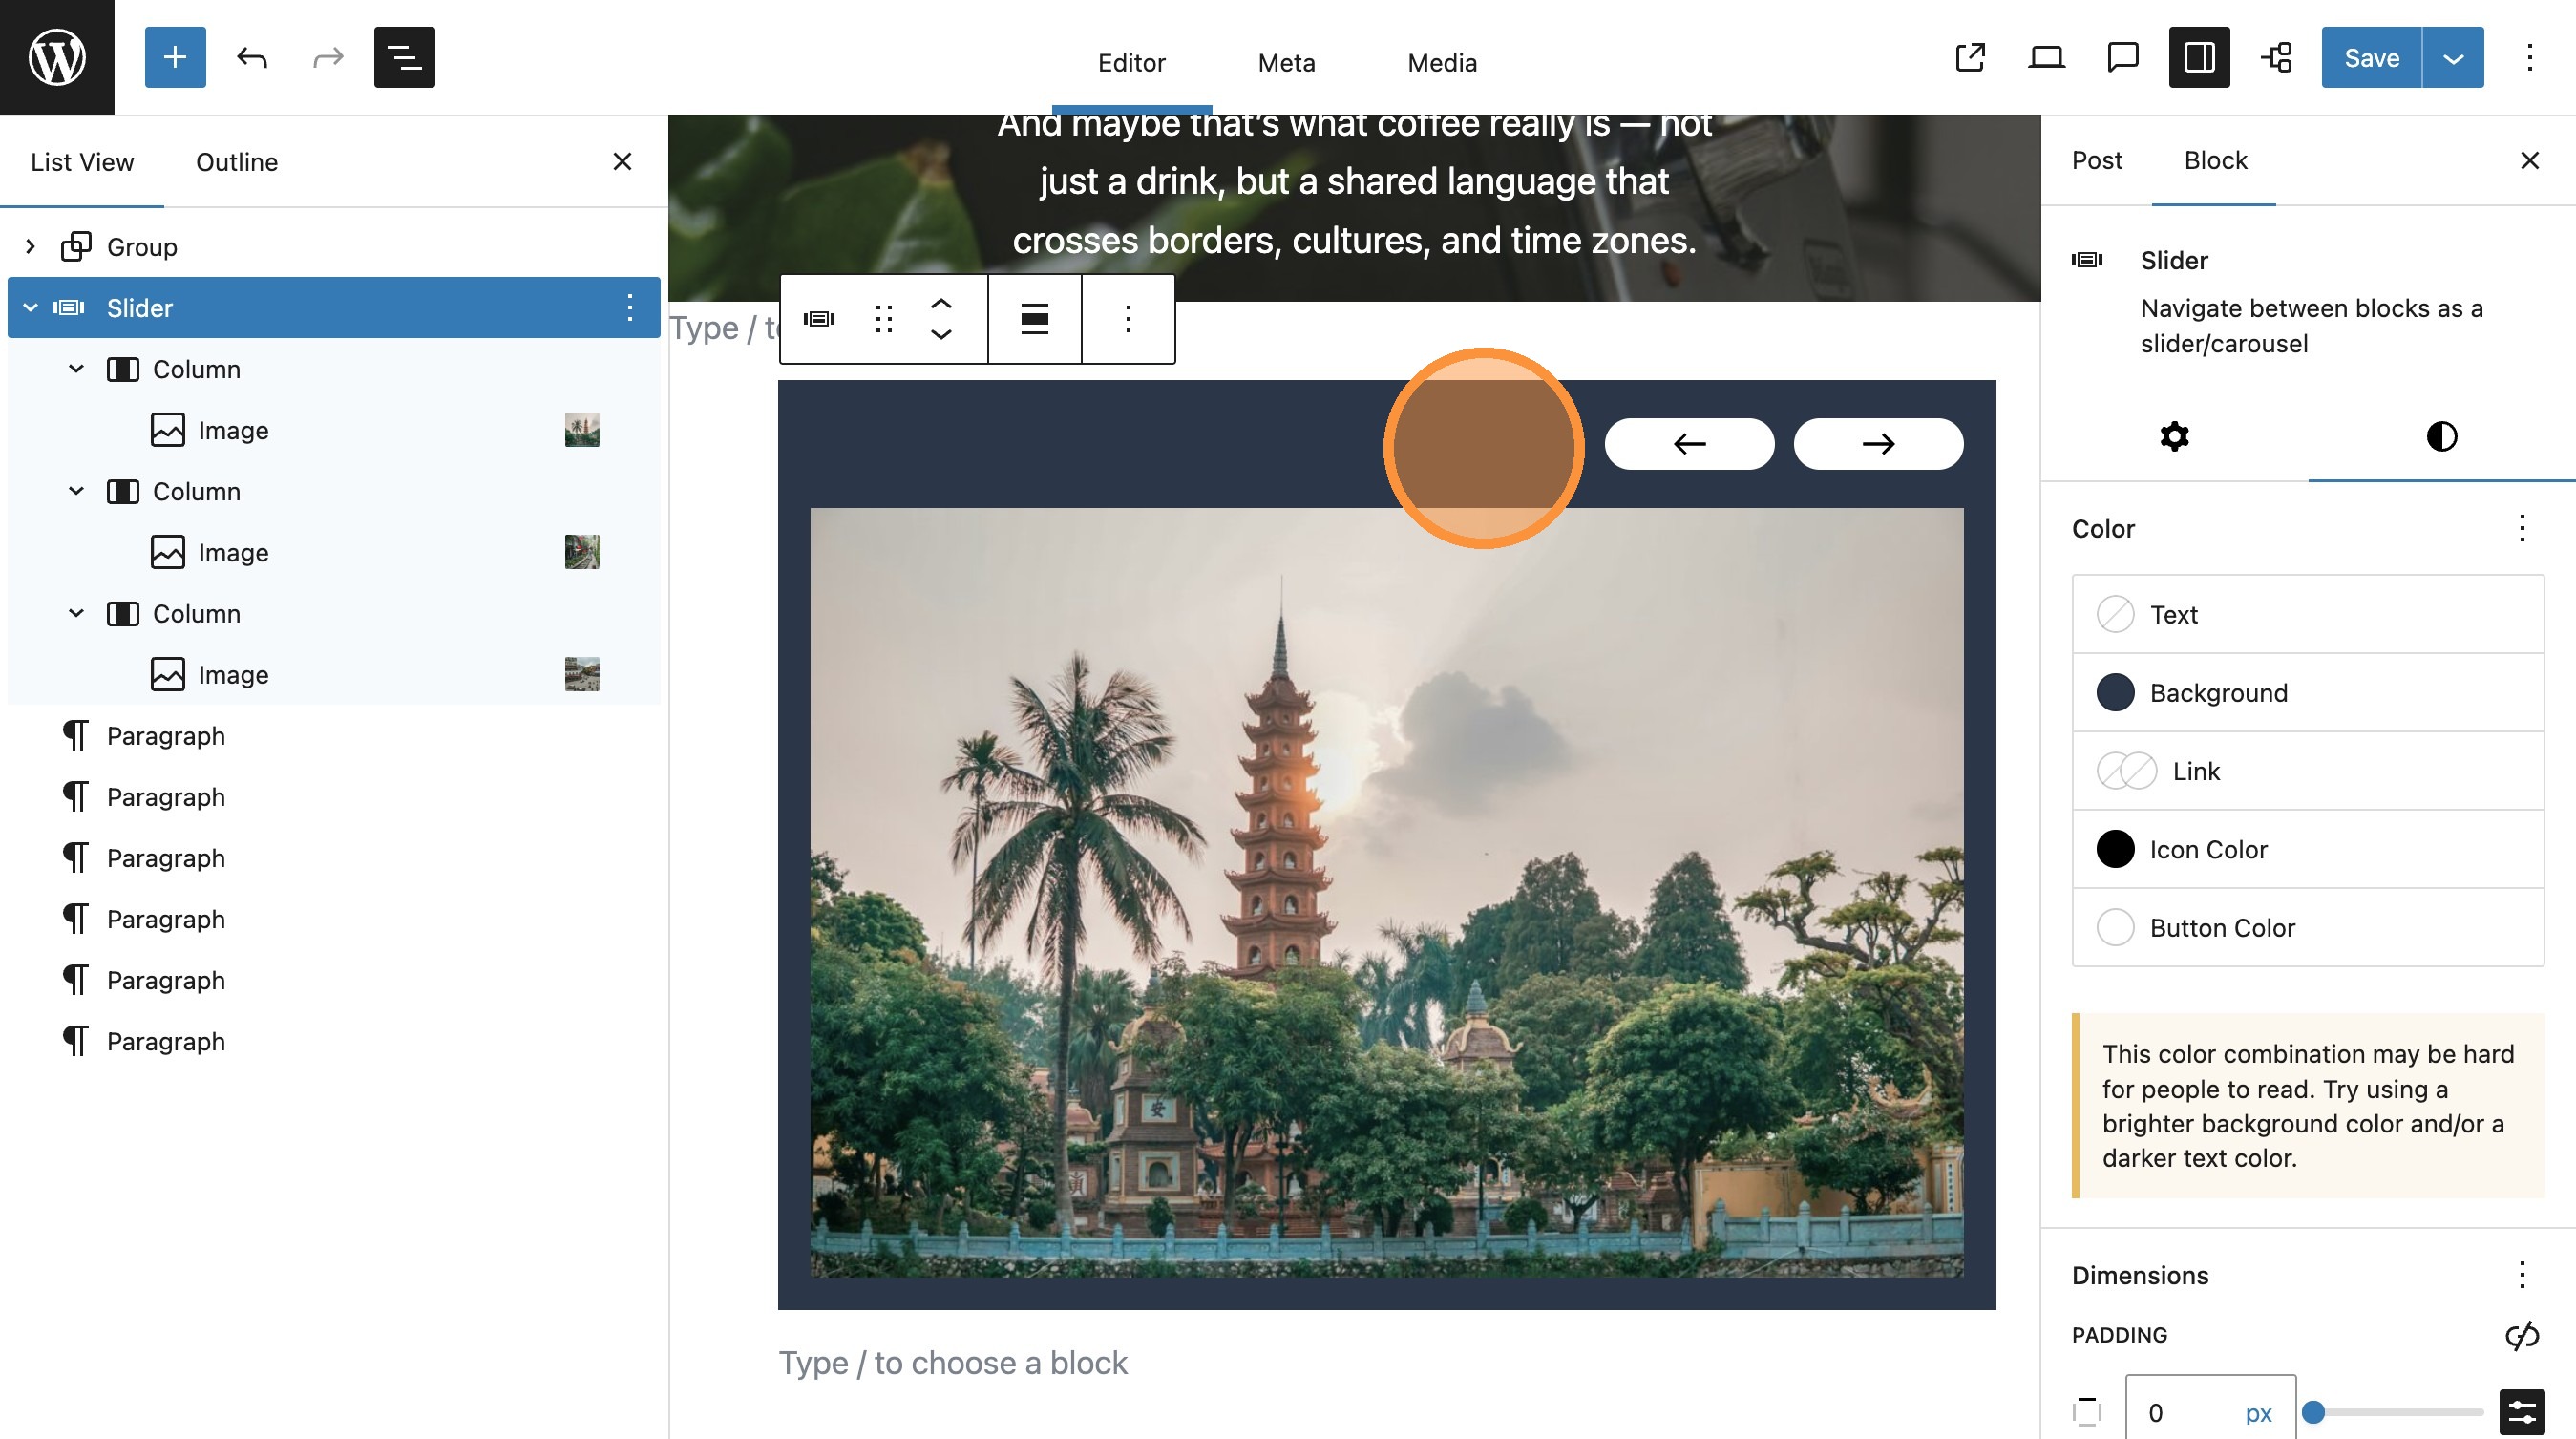Switch to the Outline tab

tap(236, 161)
